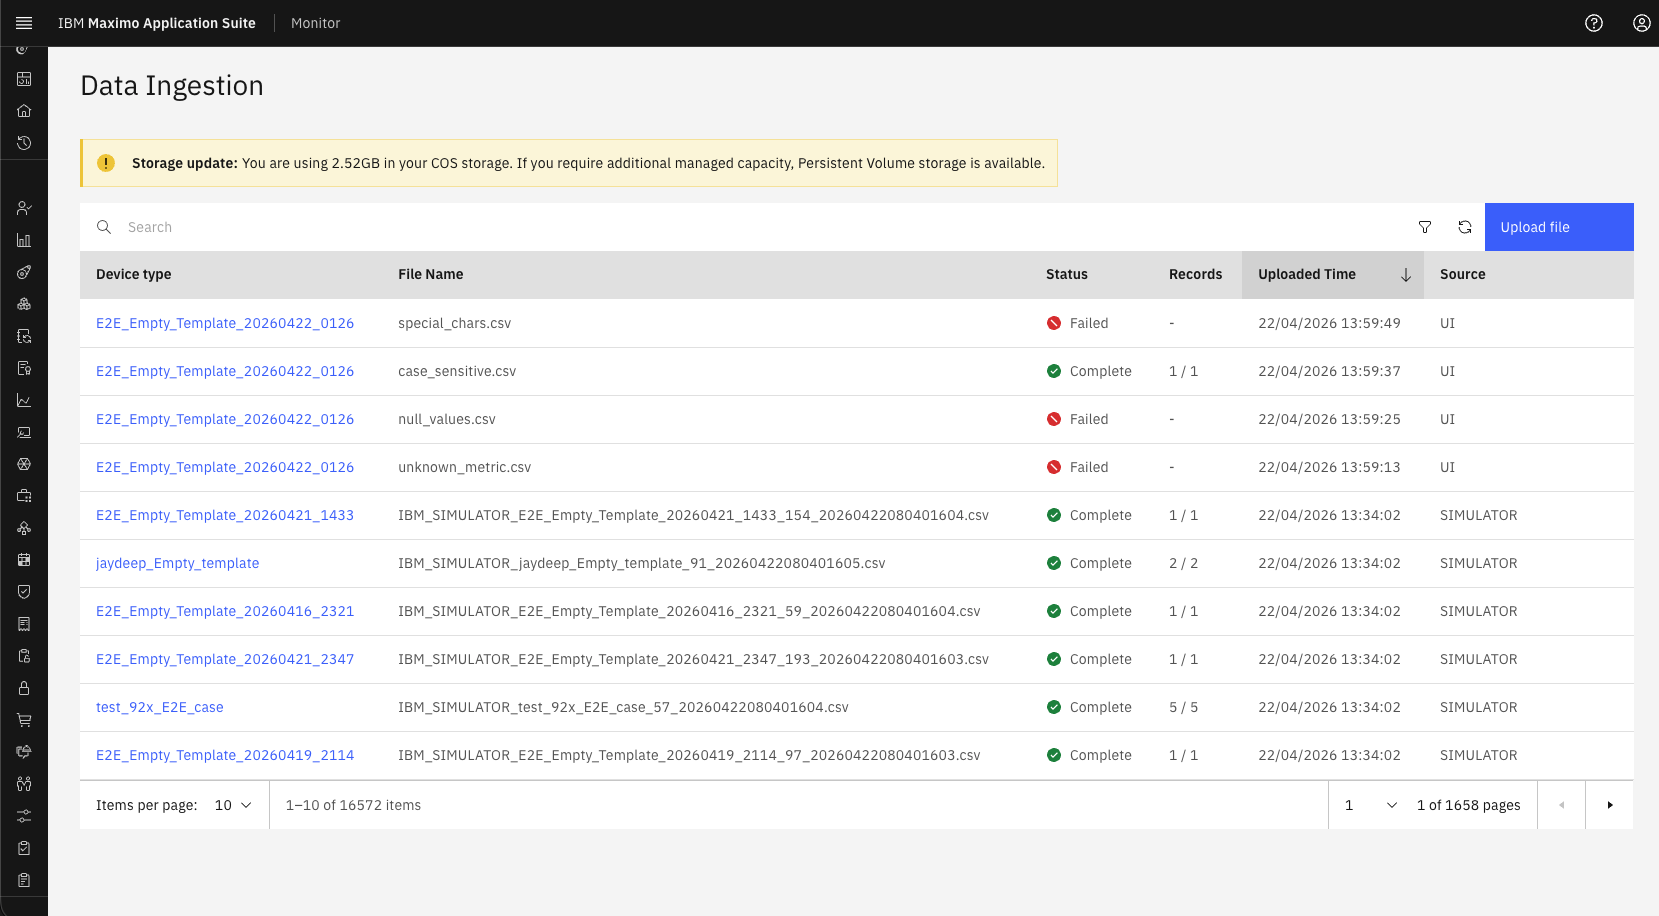Refresh the data ingestion table
1659x916 pixels.
click(1465, 227)
